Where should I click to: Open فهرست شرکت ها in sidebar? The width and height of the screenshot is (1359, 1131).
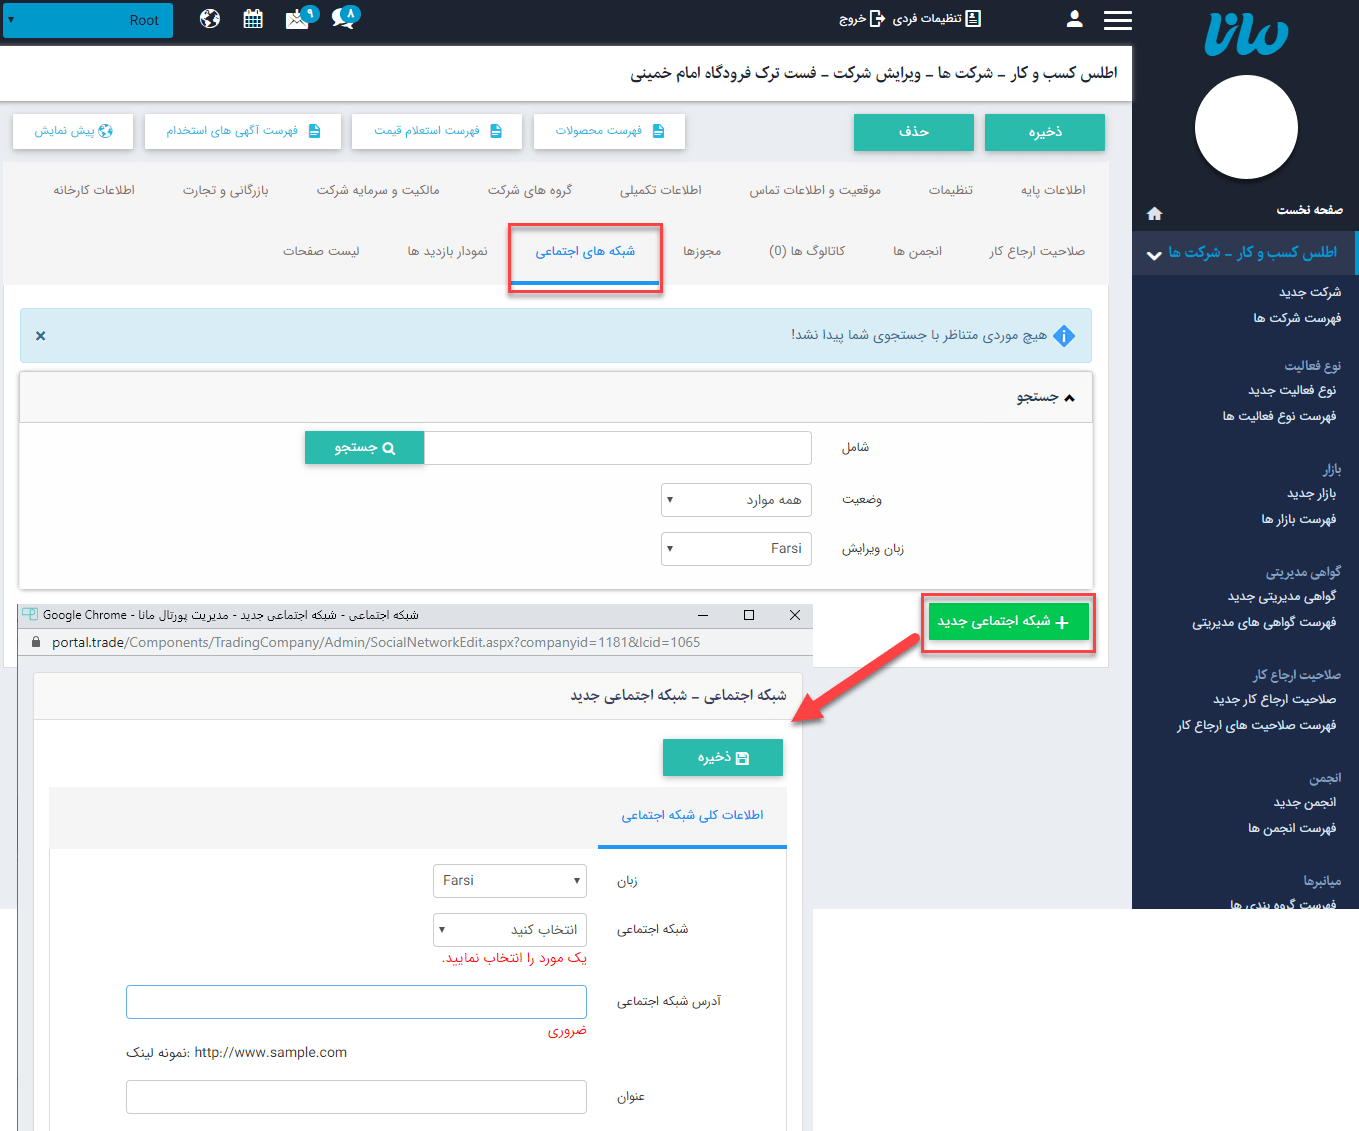pyautogui.click(x=1297, y=318)
